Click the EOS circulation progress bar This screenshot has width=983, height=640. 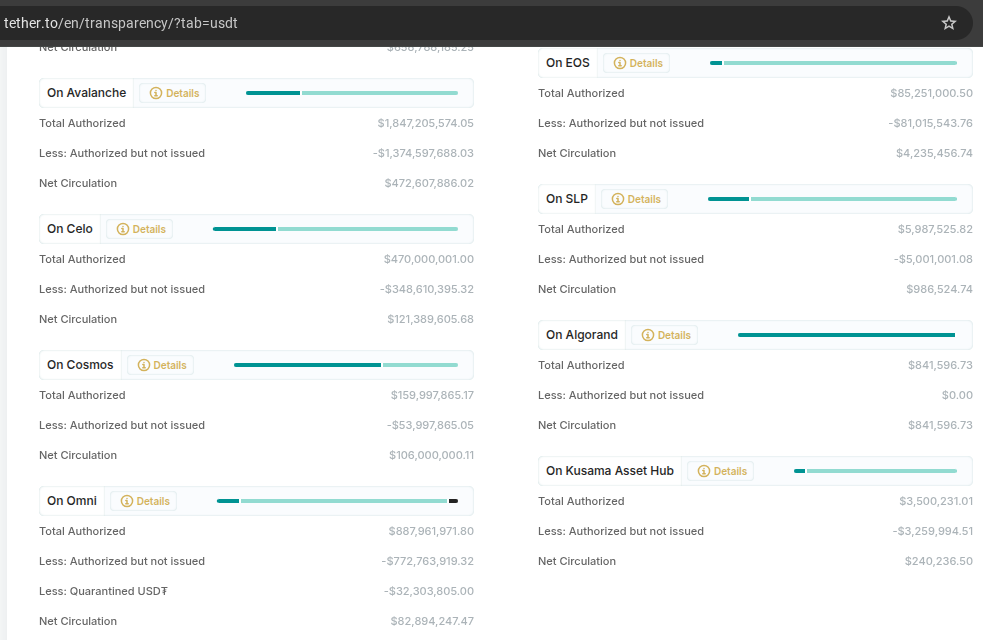[833, 63]
